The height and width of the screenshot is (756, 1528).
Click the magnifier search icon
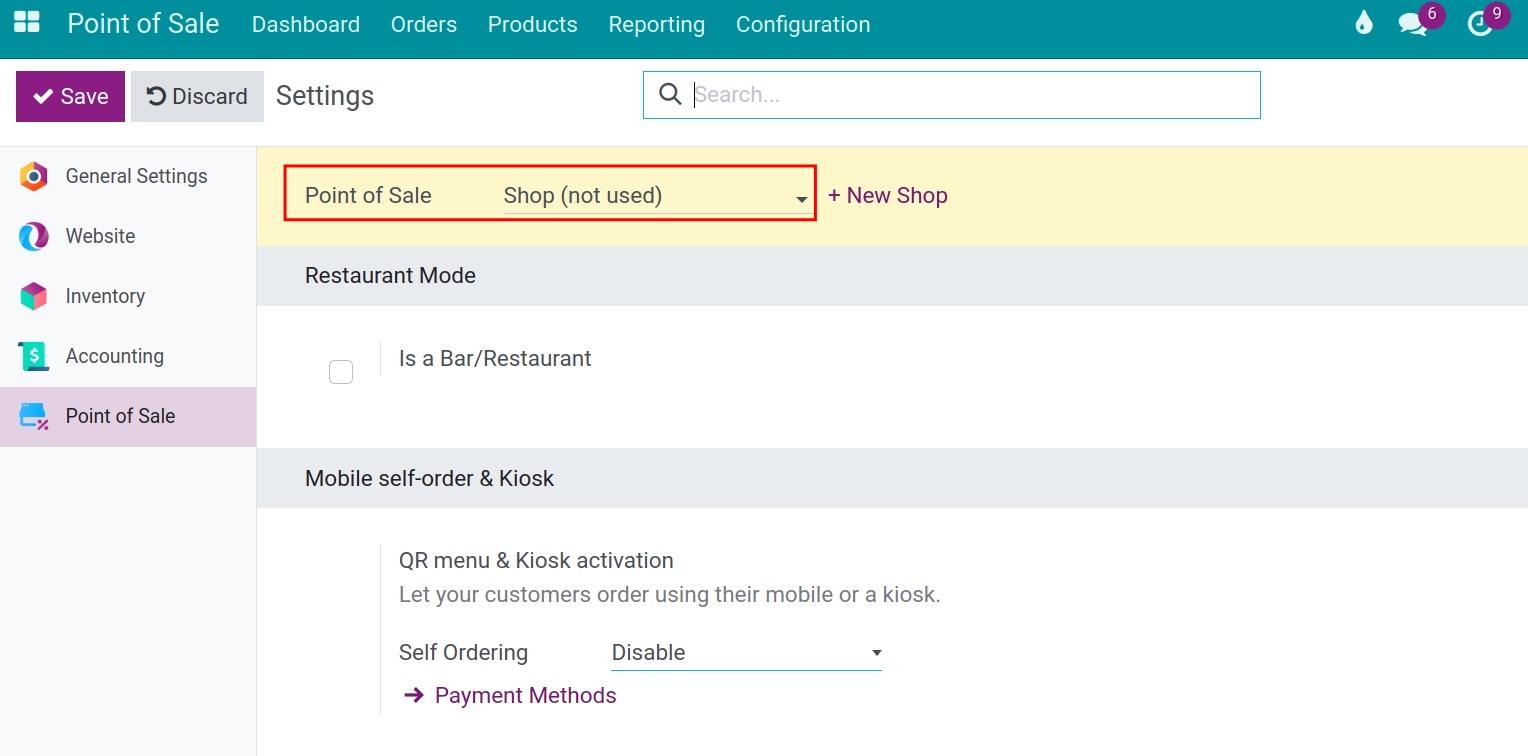[670, 94]
